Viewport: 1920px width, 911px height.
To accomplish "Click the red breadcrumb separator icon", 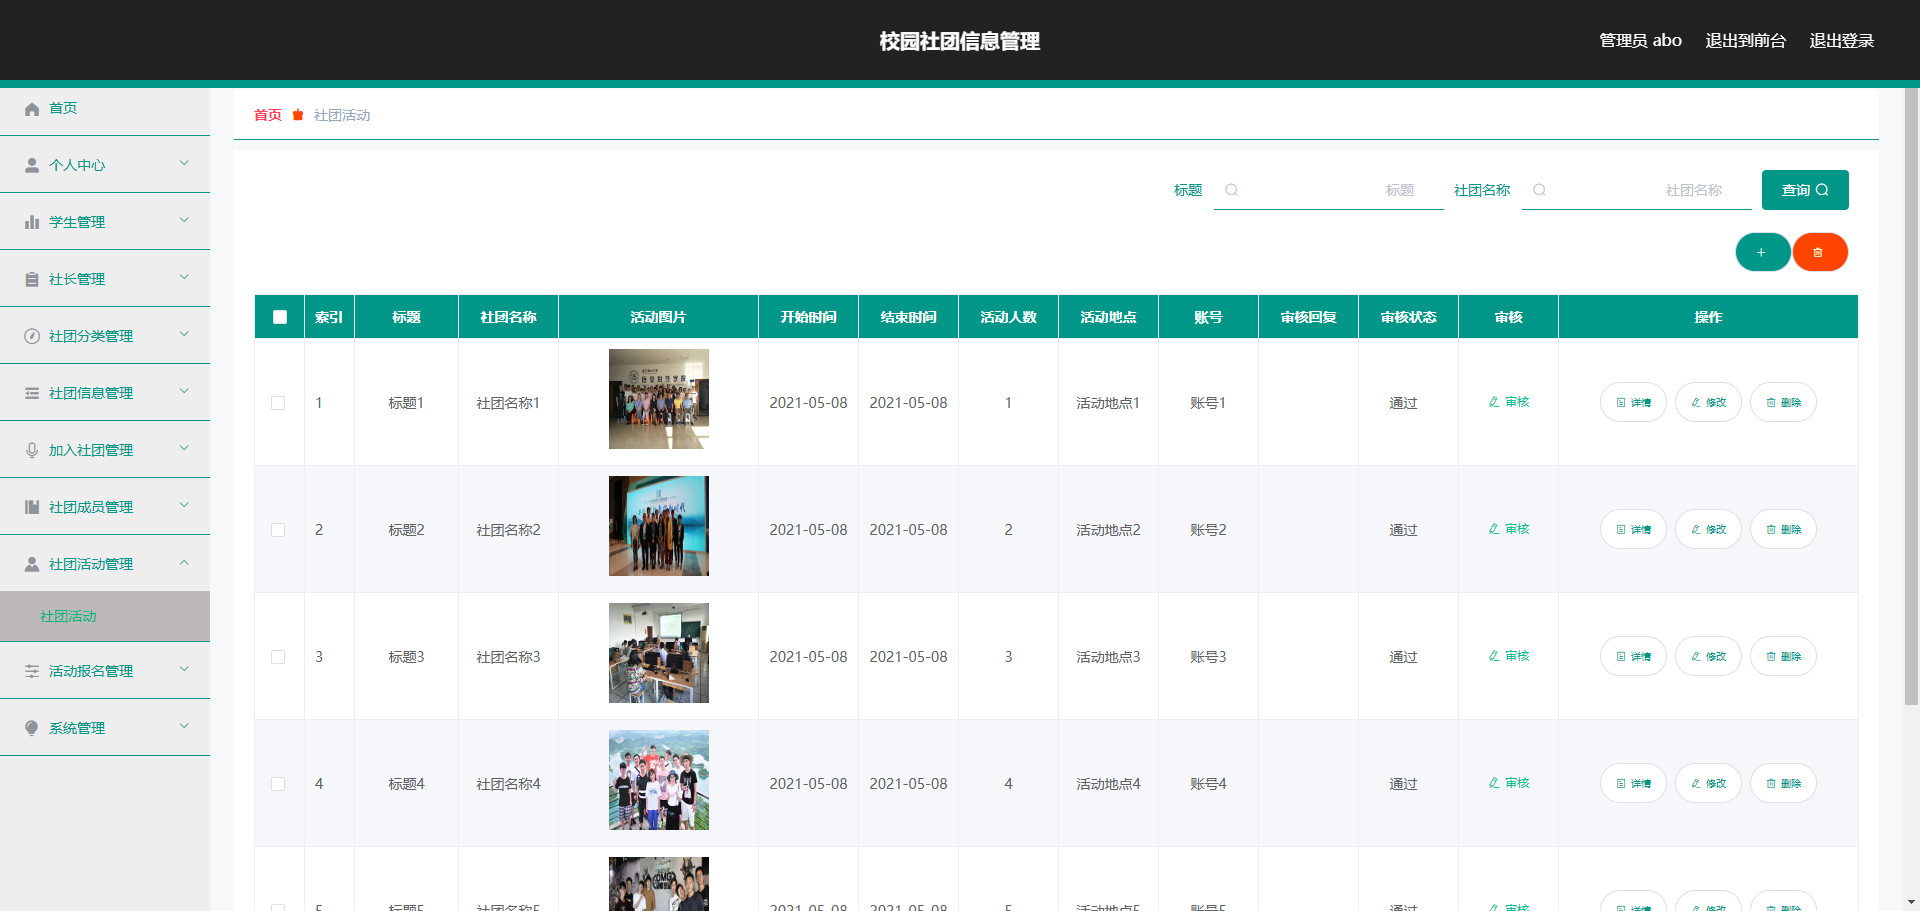I will [298, 116].
